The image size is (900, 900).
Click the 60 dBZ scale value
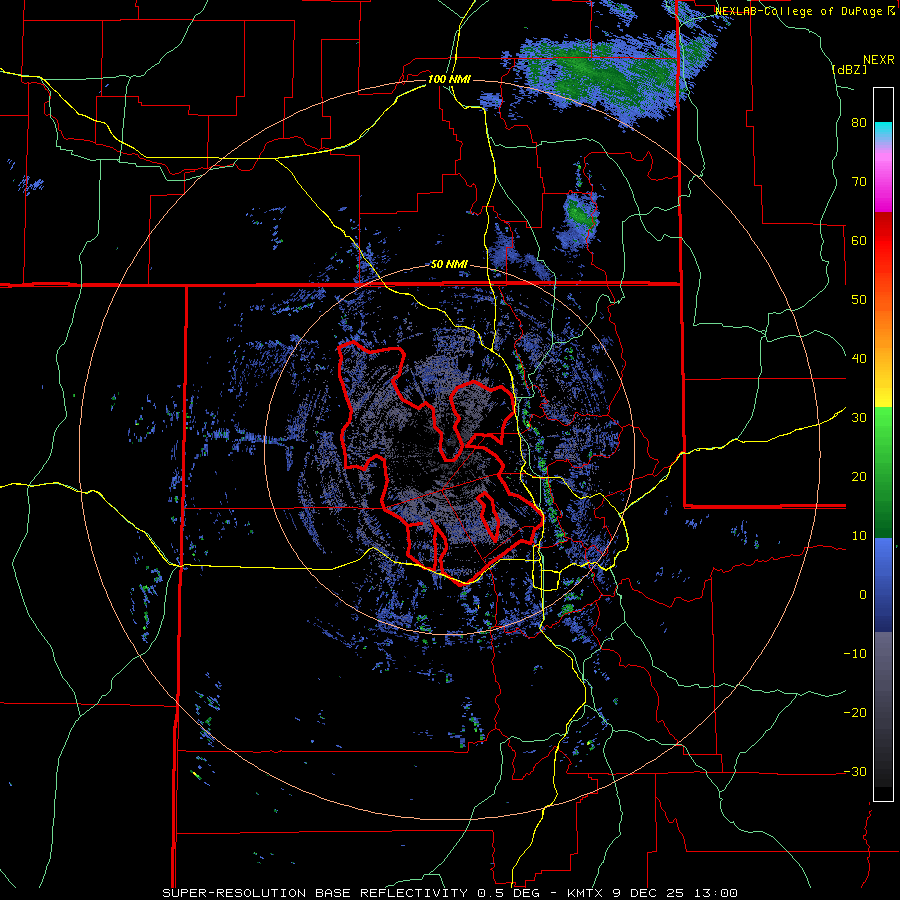click(x=859, y=240)
